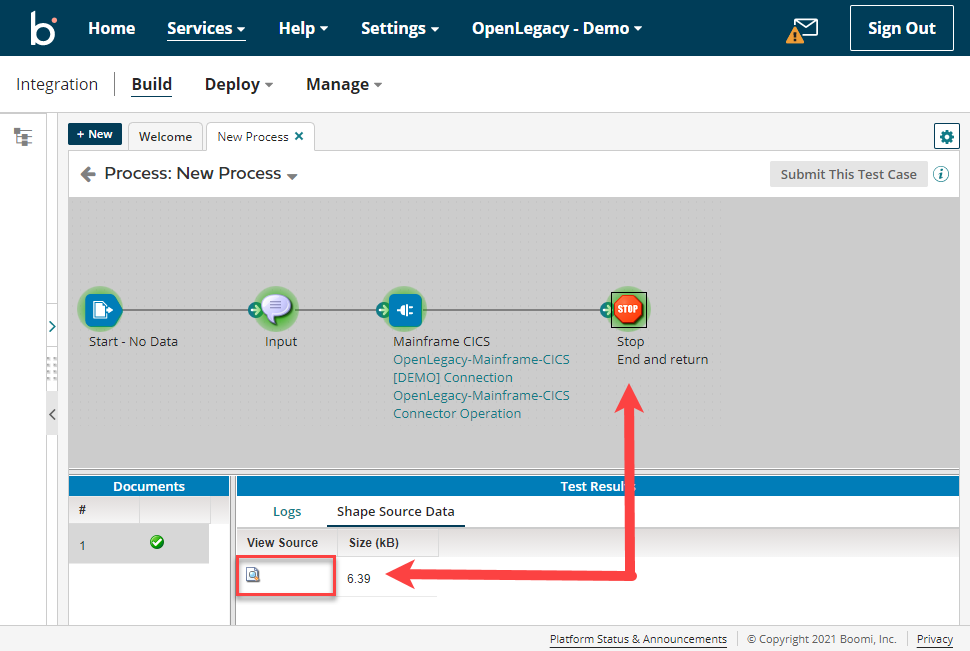Click the process tree icon in the left sidebar
Viewport: 970px width, 651px height.
pos(23,136)
